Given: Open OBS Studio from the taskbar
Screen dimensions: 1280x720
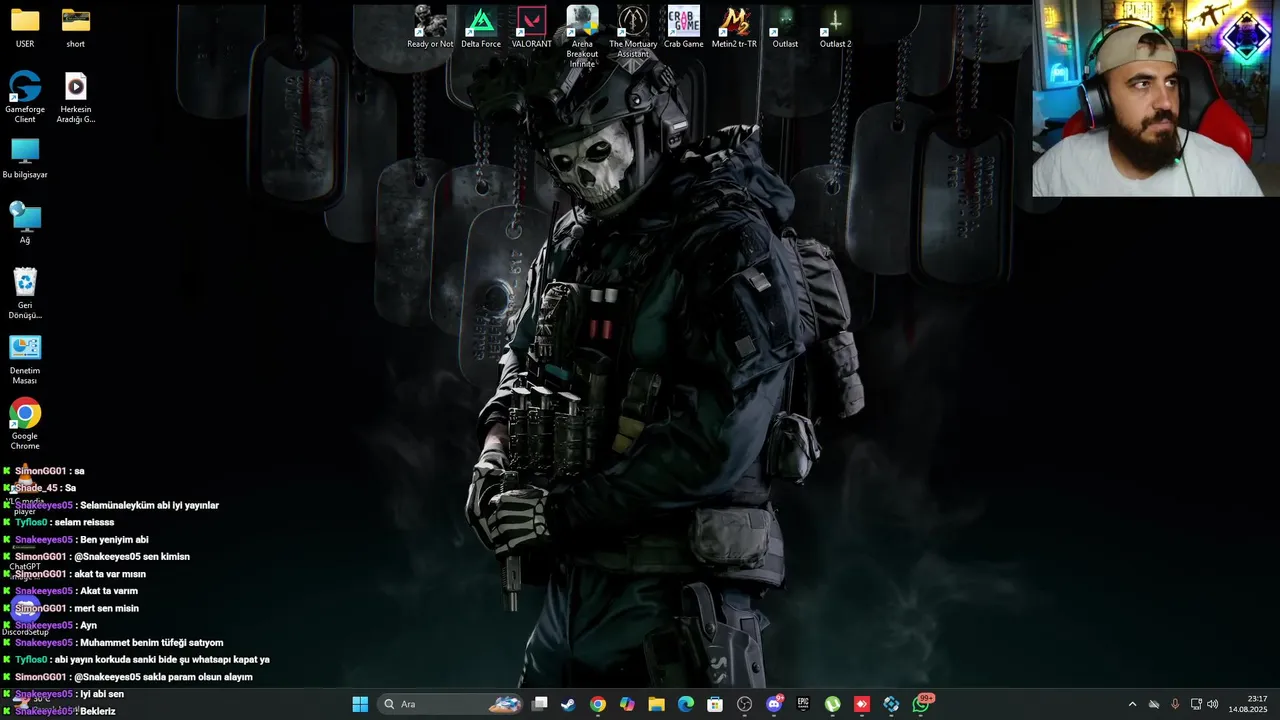Looking at the screenshot, I should (744, 704).
